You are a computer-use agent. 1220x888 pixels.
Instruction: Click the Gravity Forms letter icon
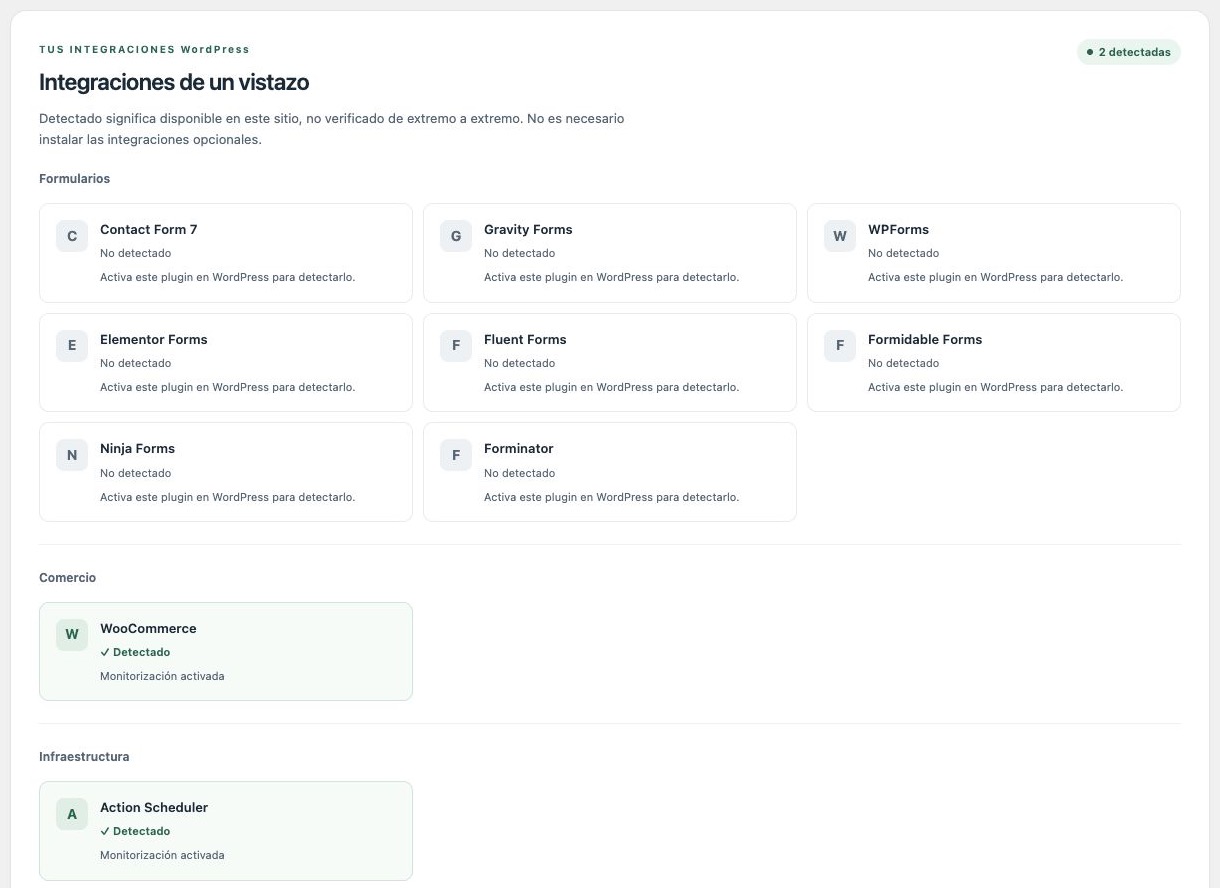click(456, 236)
